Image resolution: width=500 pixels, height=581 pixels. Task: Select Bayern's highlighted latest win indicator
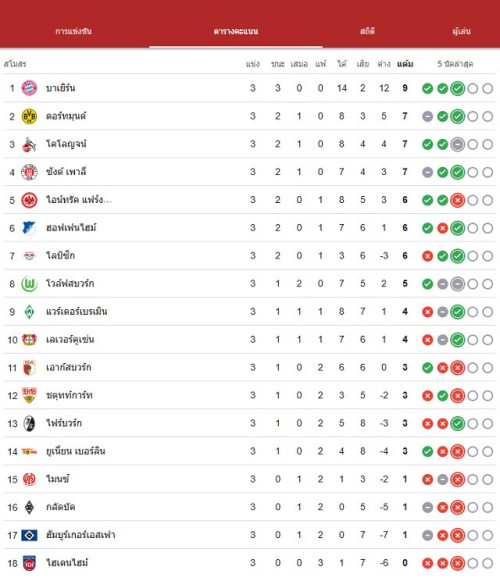pos(457,89)
